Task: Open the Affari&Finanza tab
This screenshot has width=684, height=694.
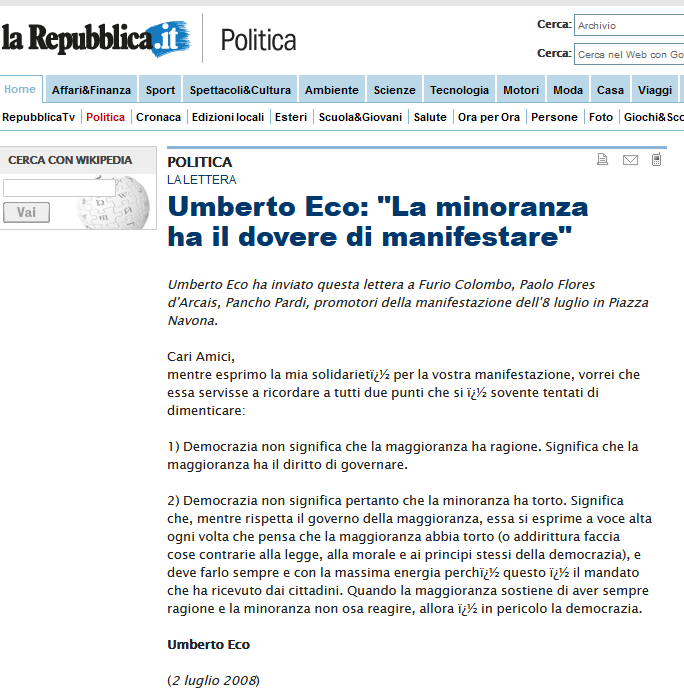Action: (91, 90)
